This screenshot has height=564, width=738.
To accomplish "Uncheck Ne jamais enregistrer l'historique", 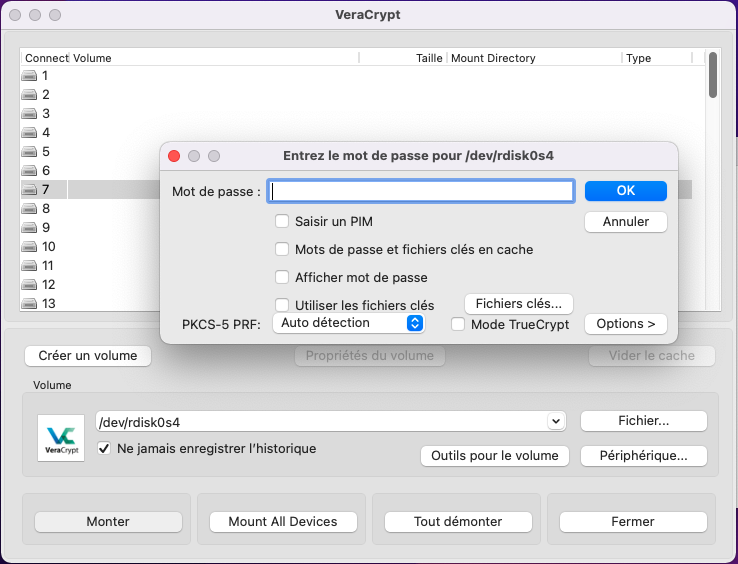I will [x=104, y=448].
